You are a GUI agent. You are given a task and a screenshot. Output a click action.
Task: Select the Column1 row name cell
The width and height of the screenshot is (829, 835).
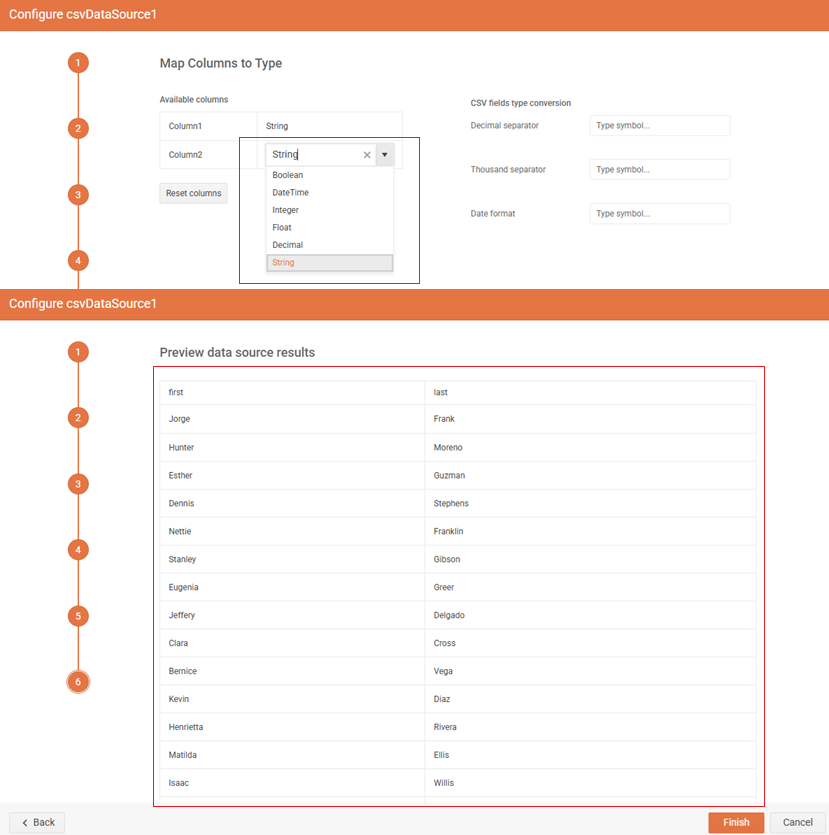[208, 126]
